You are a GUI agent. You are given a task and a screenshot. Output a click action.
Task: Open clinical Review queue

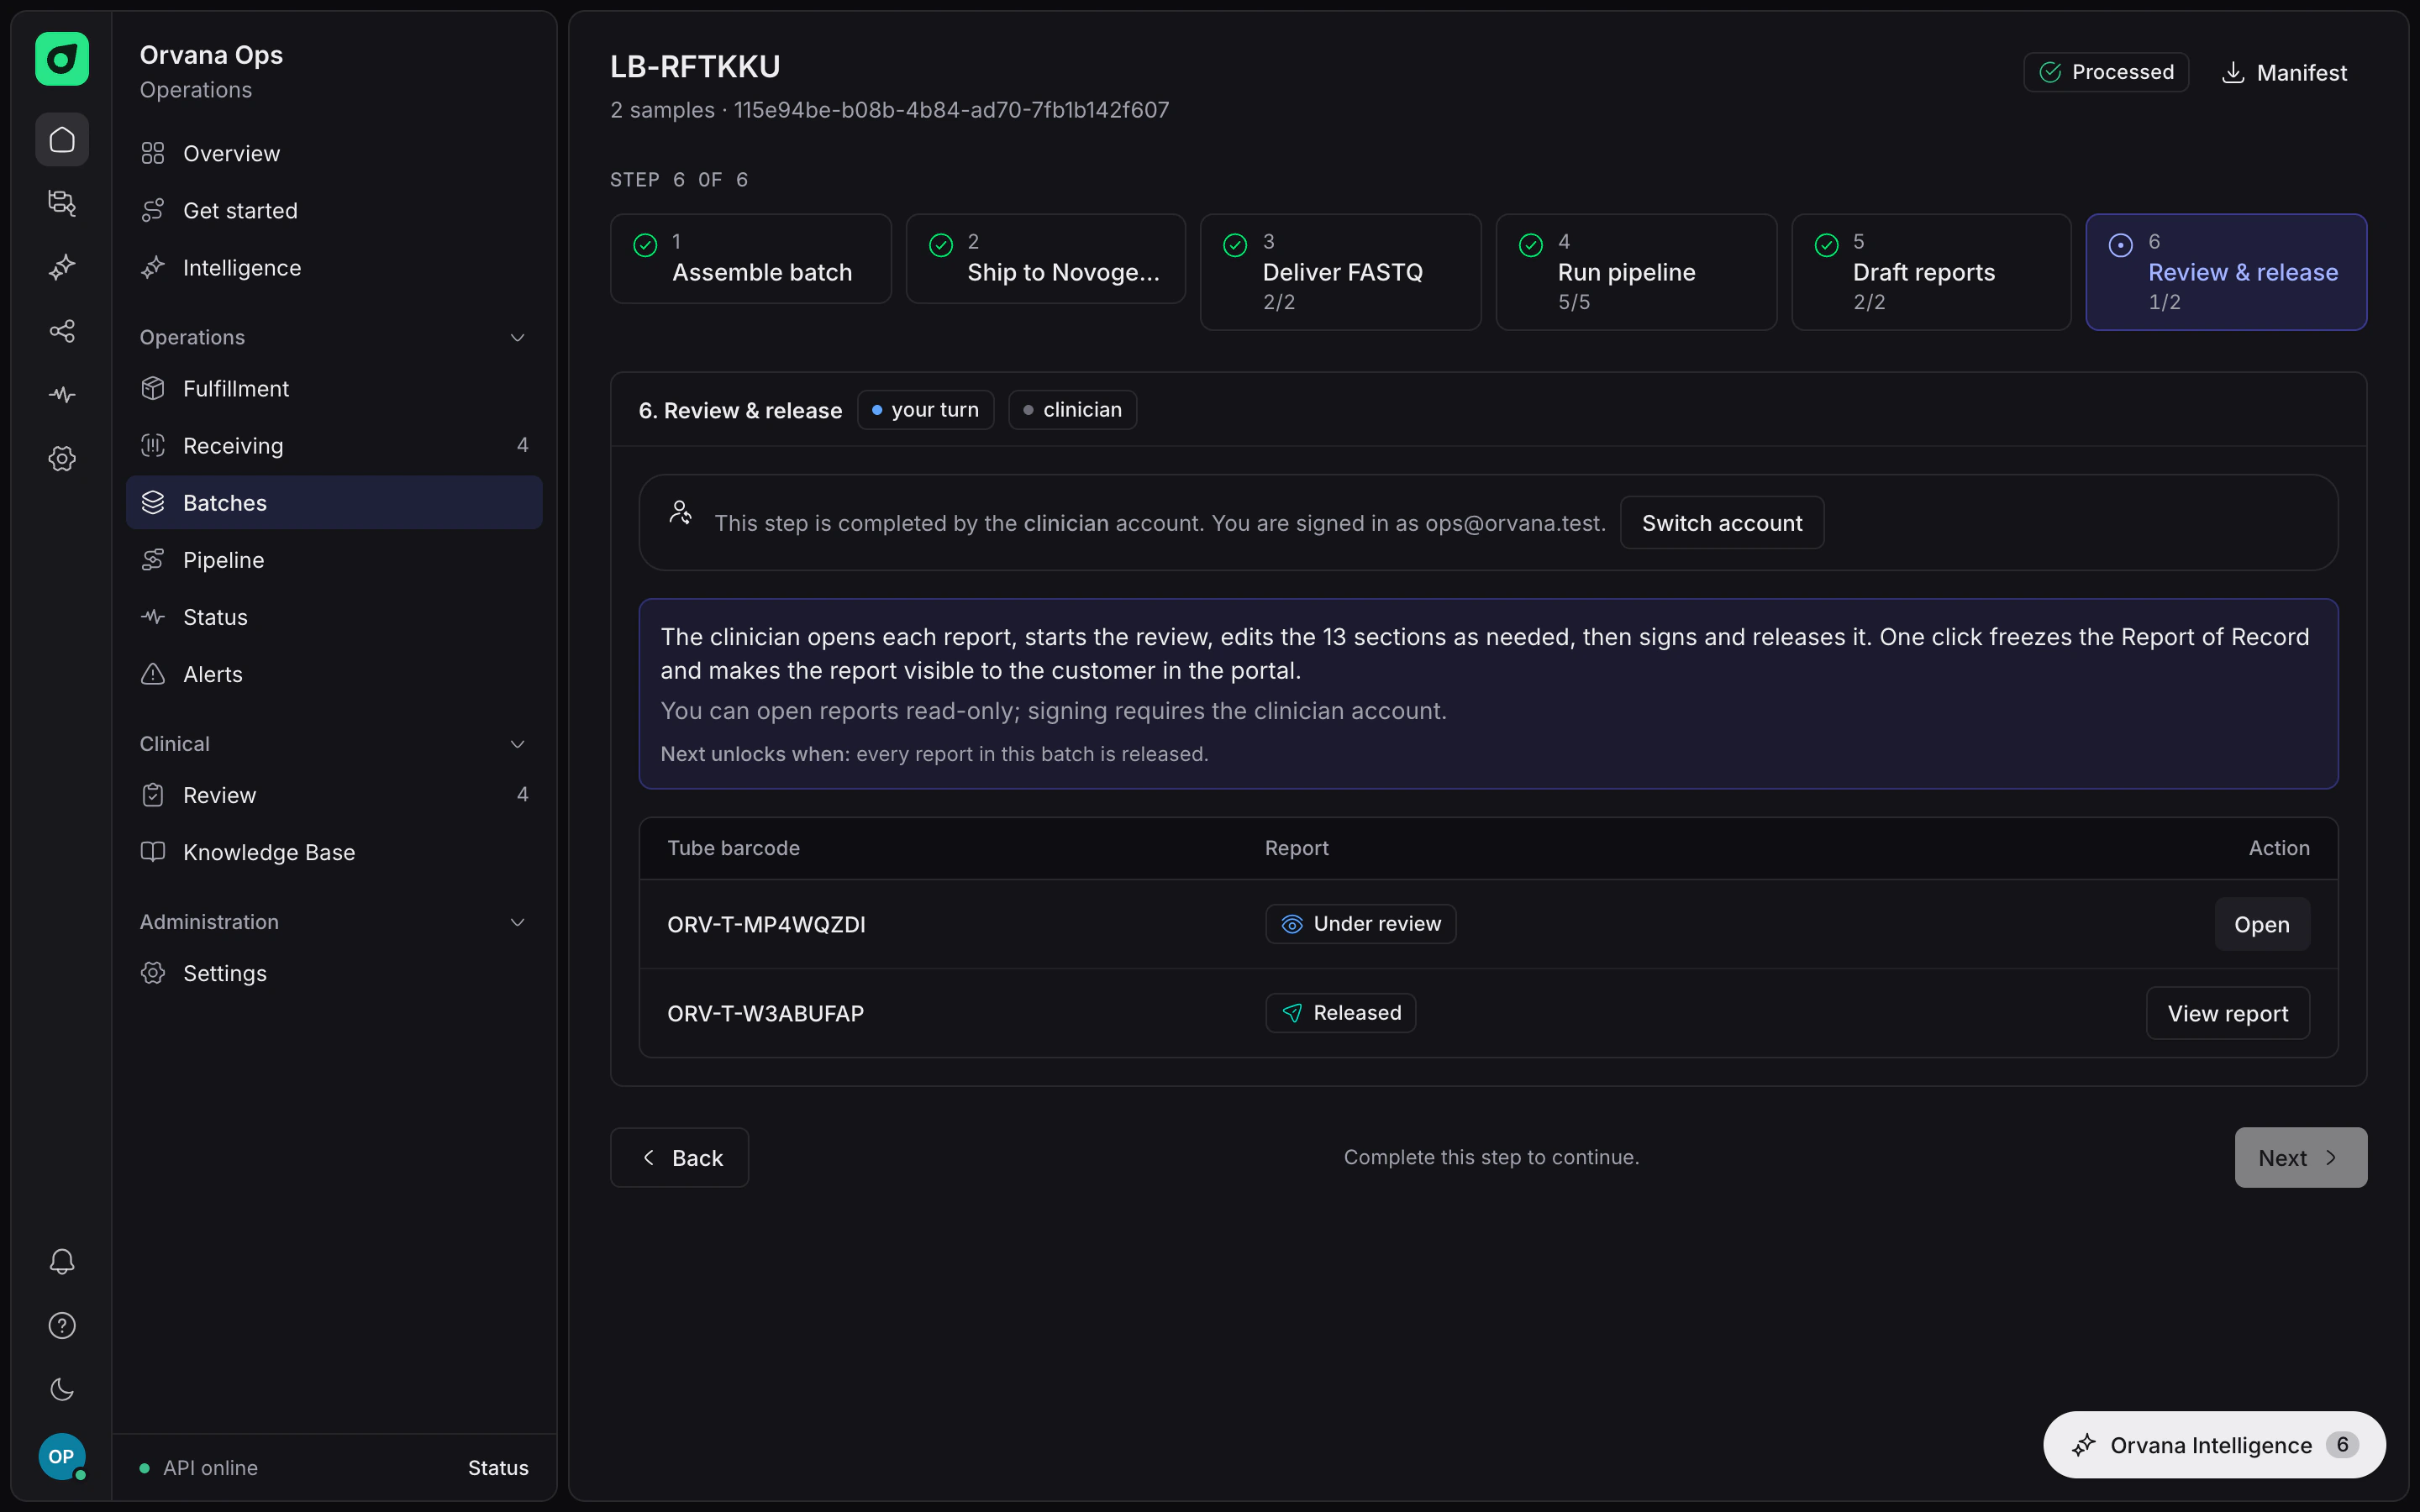coord(334,794)
